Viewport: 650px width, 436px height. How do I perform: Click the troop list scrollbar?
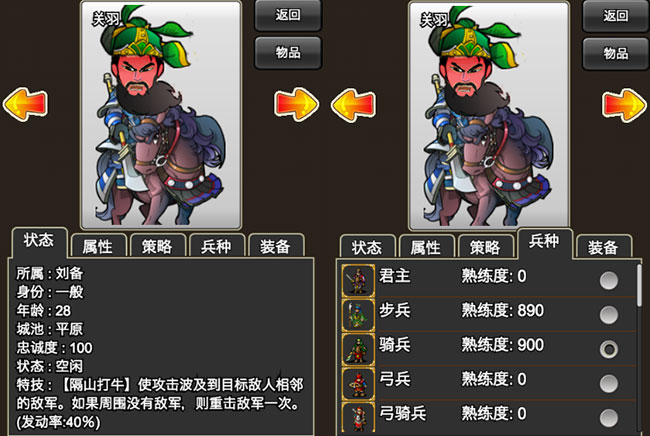639,286
